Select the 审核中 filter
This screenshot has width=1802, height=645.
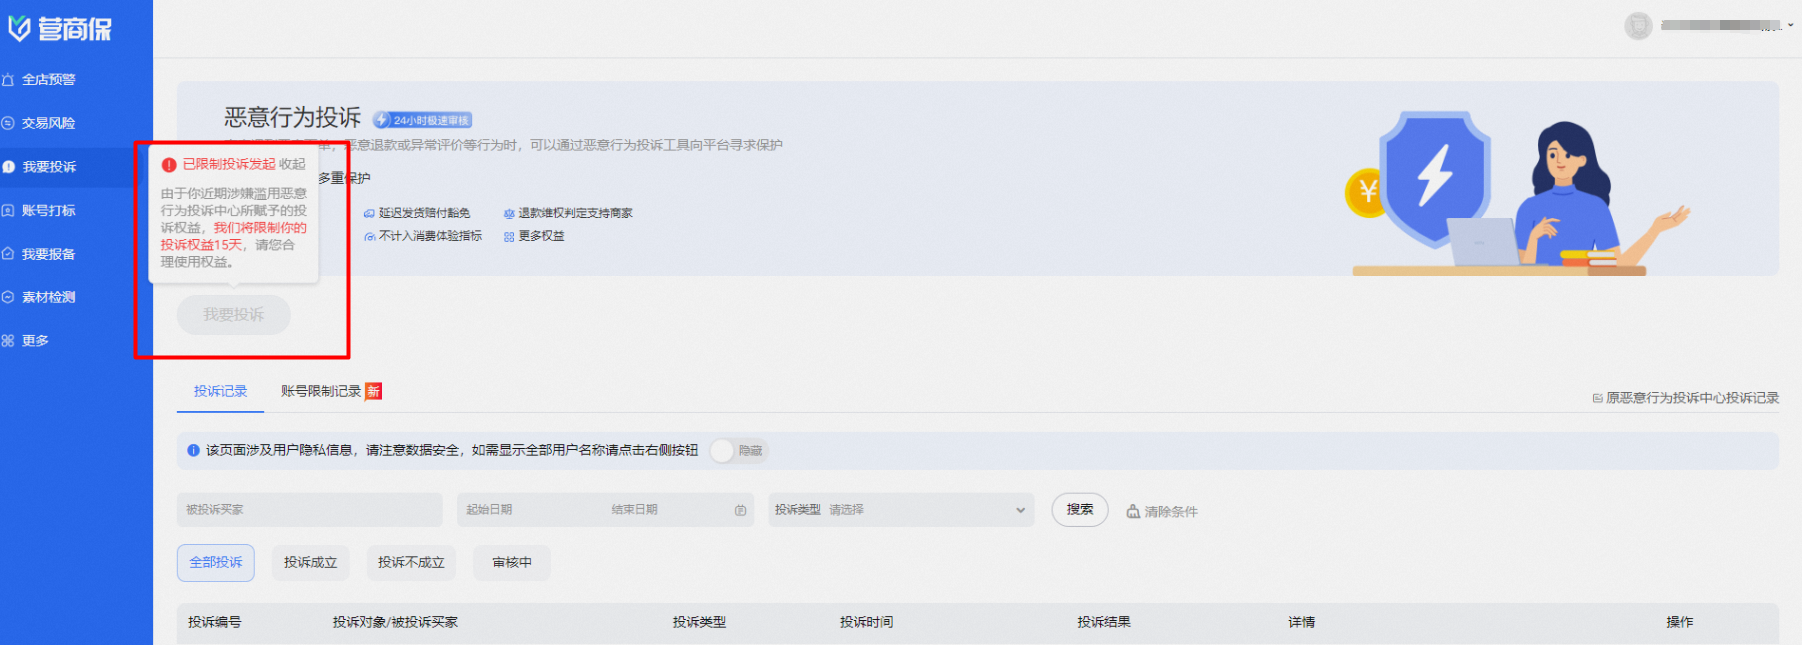(x=512, y=563)
